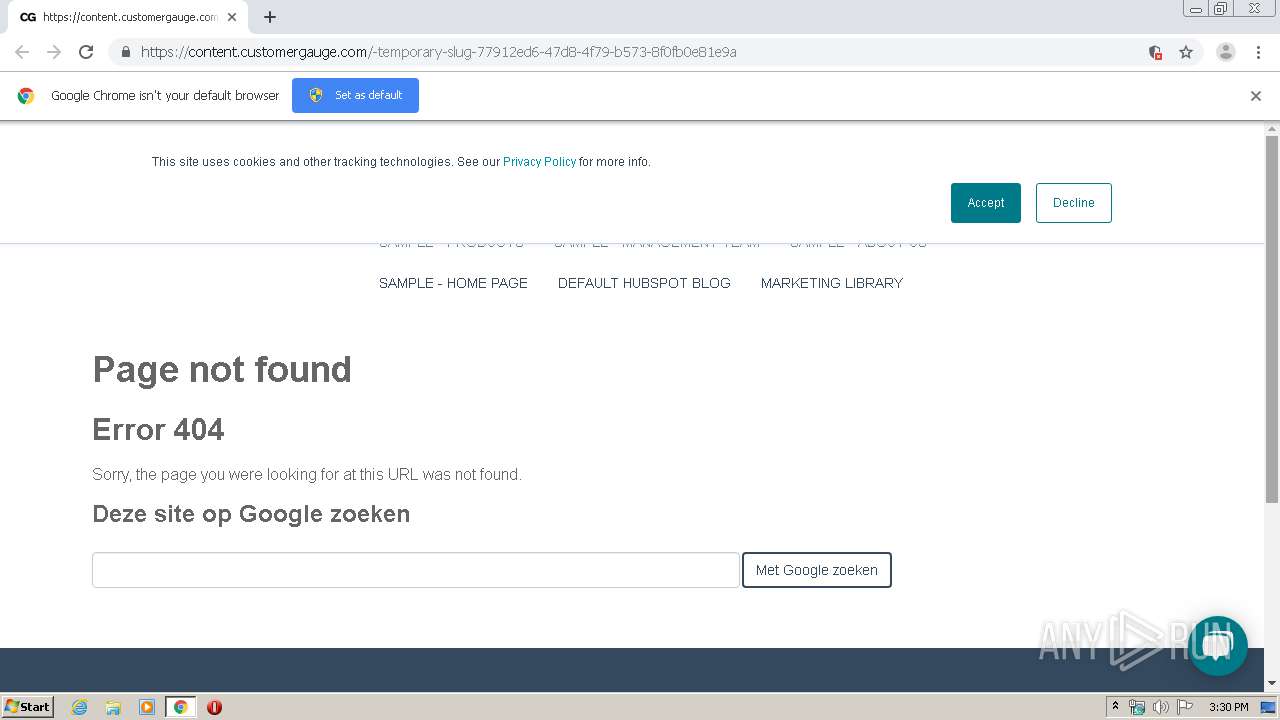
Task: Open the DEFAULT HUBSPOT BLOG menu item
Action: point(644,283)
